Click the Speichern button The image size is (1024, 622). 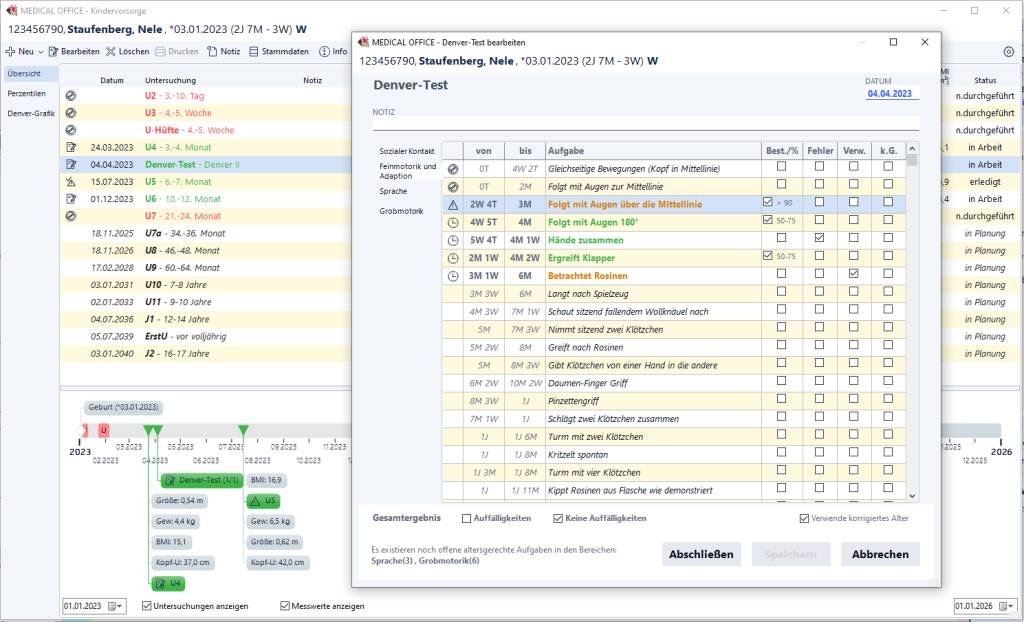click(791, 554)
